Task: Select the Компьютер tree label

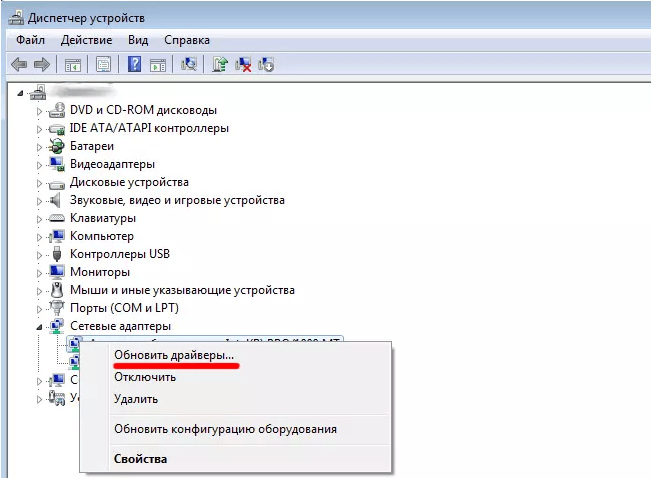Action: click(x=102, y=236)
